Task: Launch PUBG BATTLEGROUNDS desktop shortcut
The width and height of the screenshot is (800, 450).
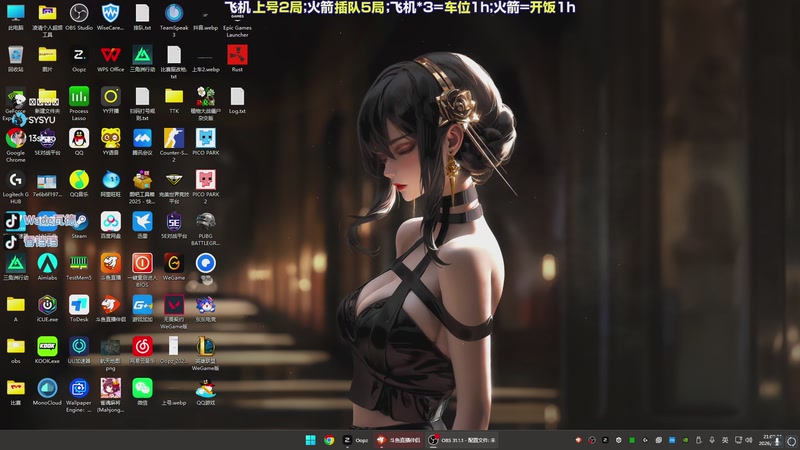Action: [x=205, y=228]
